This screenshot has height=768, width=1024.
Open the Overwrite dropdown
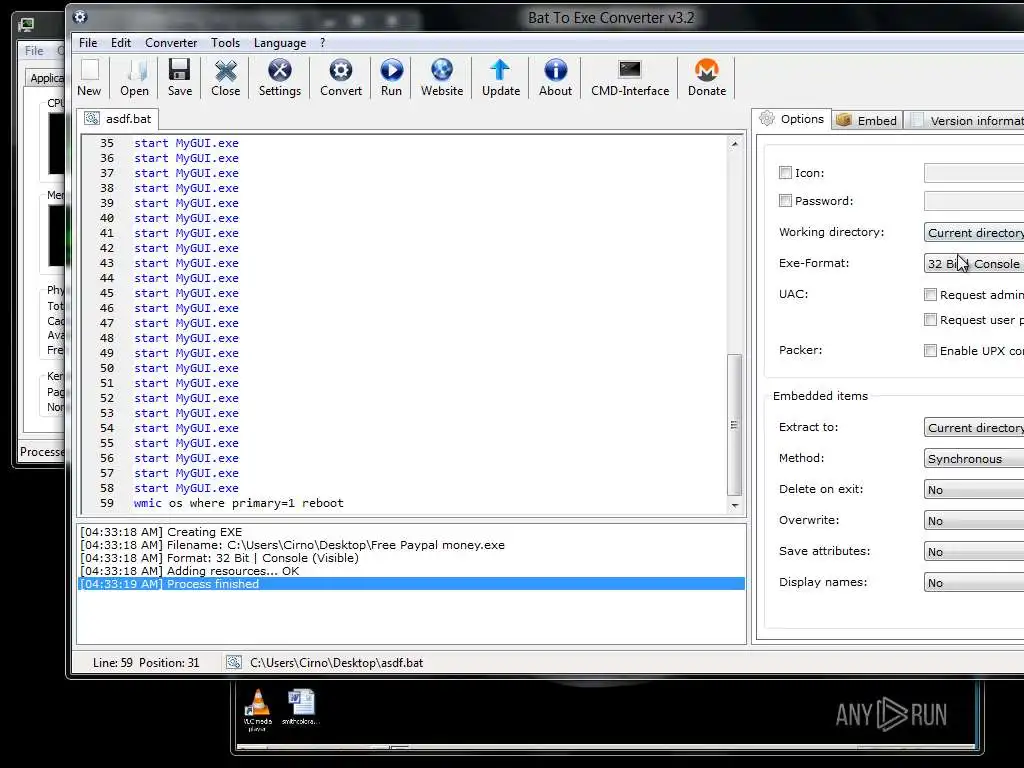974,520
